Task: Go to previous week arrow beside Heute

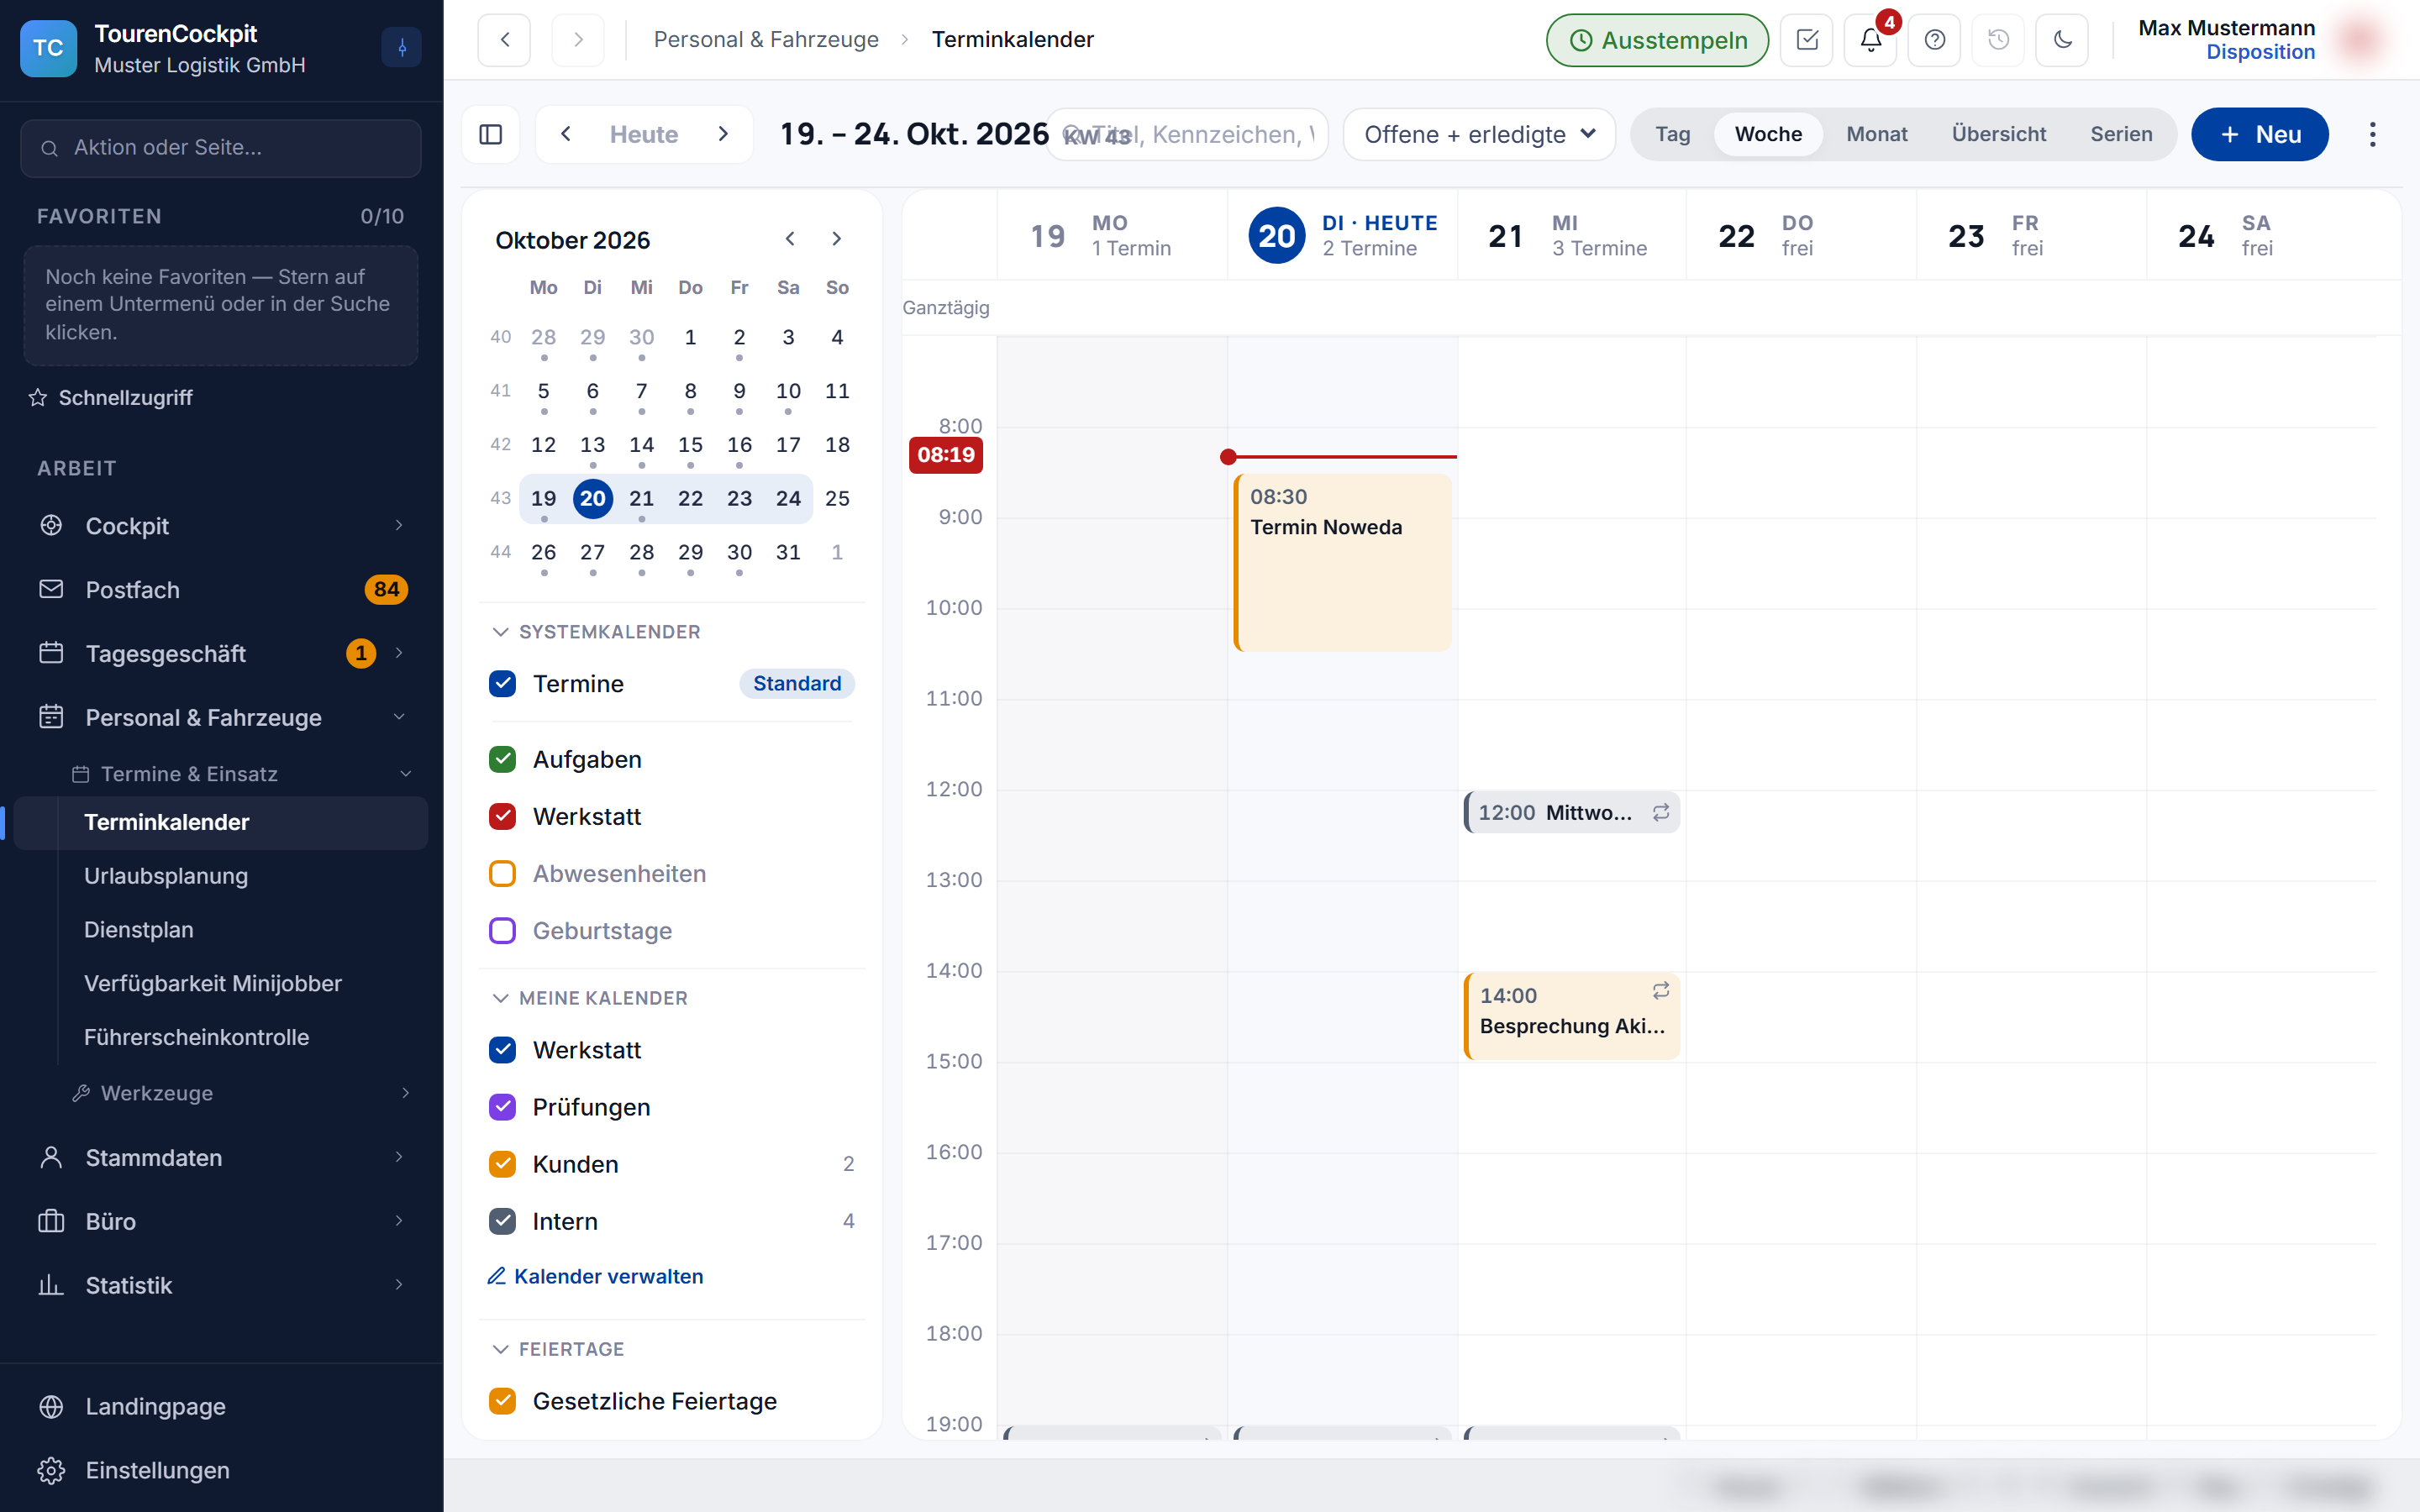Action: coord(566,134)
